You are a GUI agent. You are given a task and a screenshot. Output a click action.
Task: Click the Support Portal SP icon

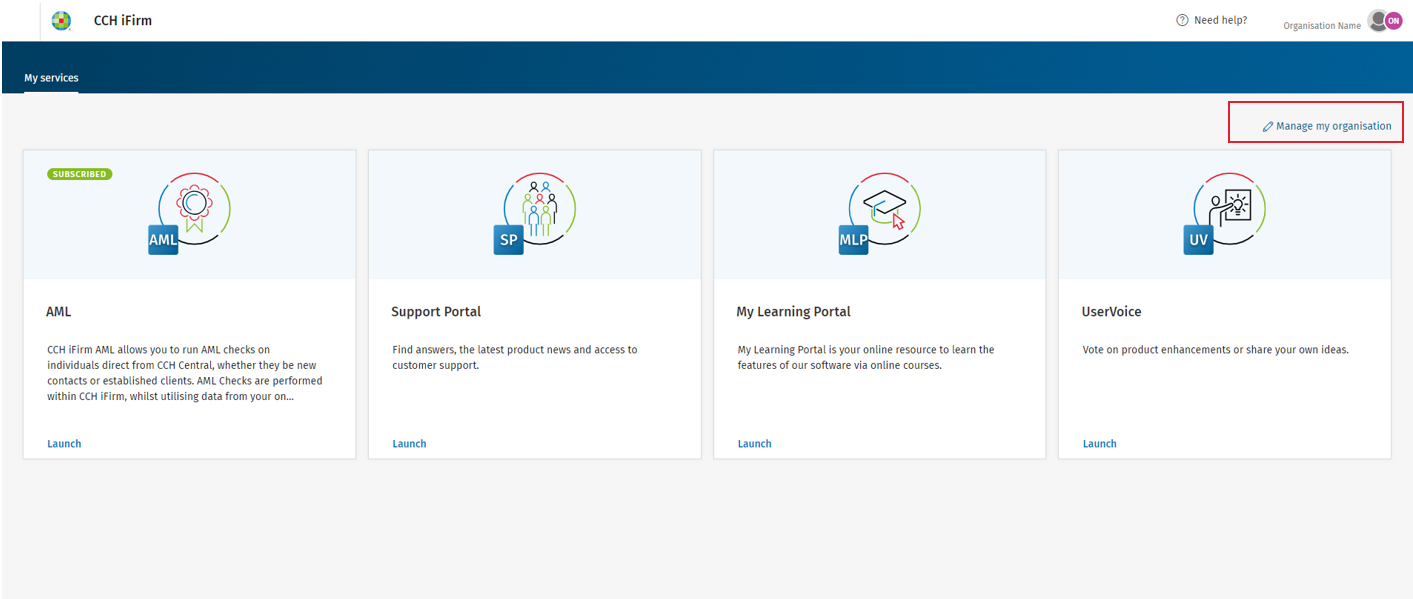(x=535, y=214)
